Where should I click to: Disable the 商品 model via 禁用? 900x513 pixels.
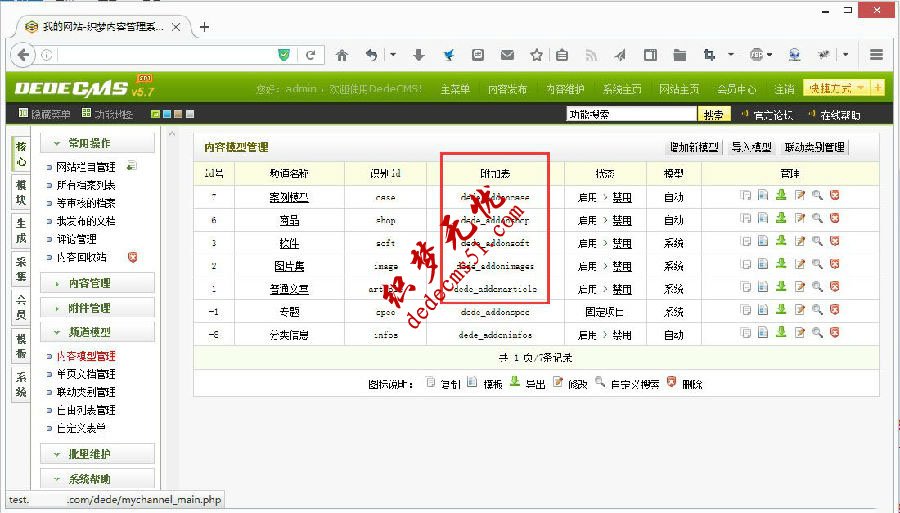[x=622, y=220]
